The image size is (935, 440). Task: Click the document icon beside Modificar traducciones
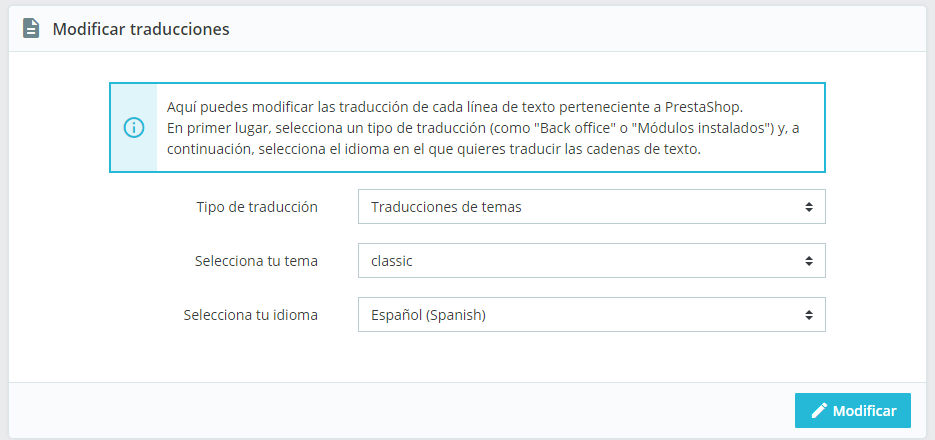(x=31, y=29)
